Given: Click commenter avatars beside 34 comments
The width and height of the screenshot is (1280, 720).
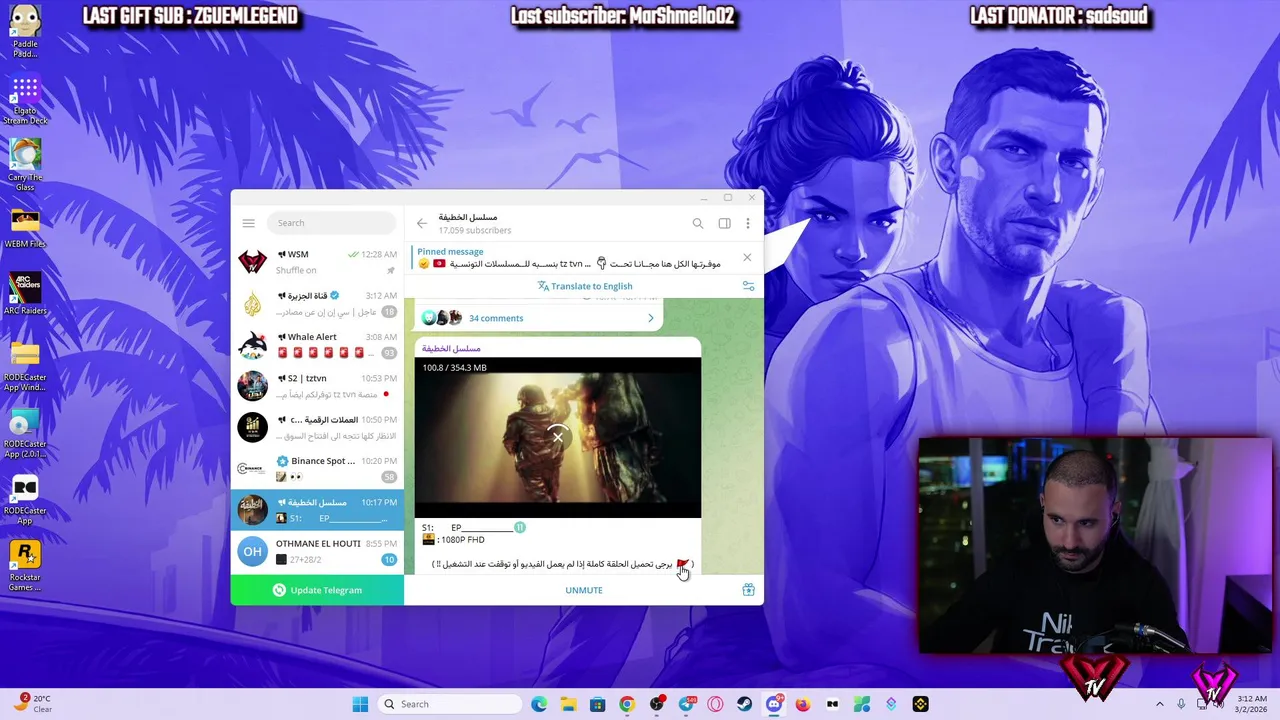Looking at the screenshot, I should click(x=442, y=318).
